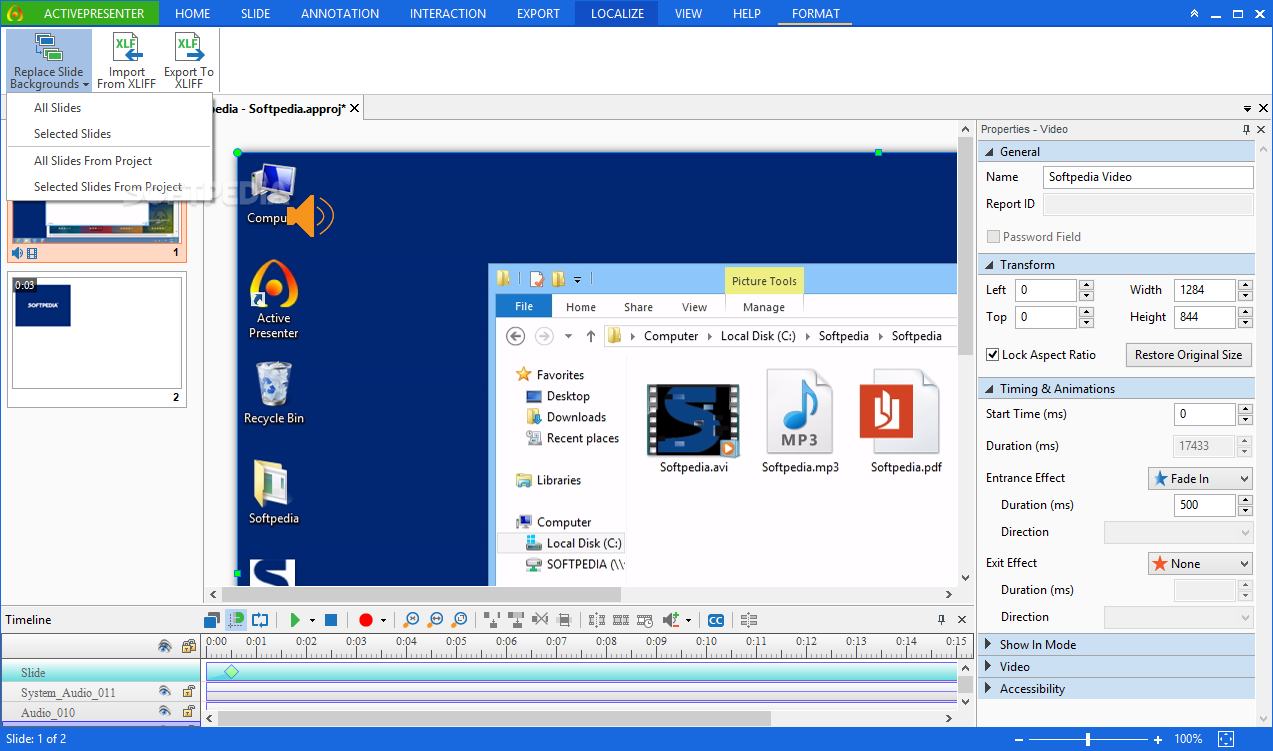Open the INTERACTION ribbon tab
Image resolution: width=1273 pixels, height=751 pixels.
[x=448, y=14]
